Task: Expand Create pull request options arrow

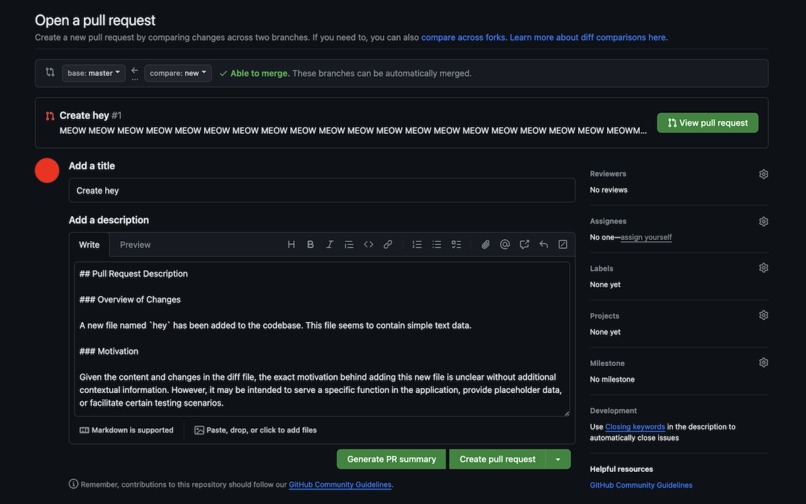Action: pyautogui.click(x=558, y=459)
